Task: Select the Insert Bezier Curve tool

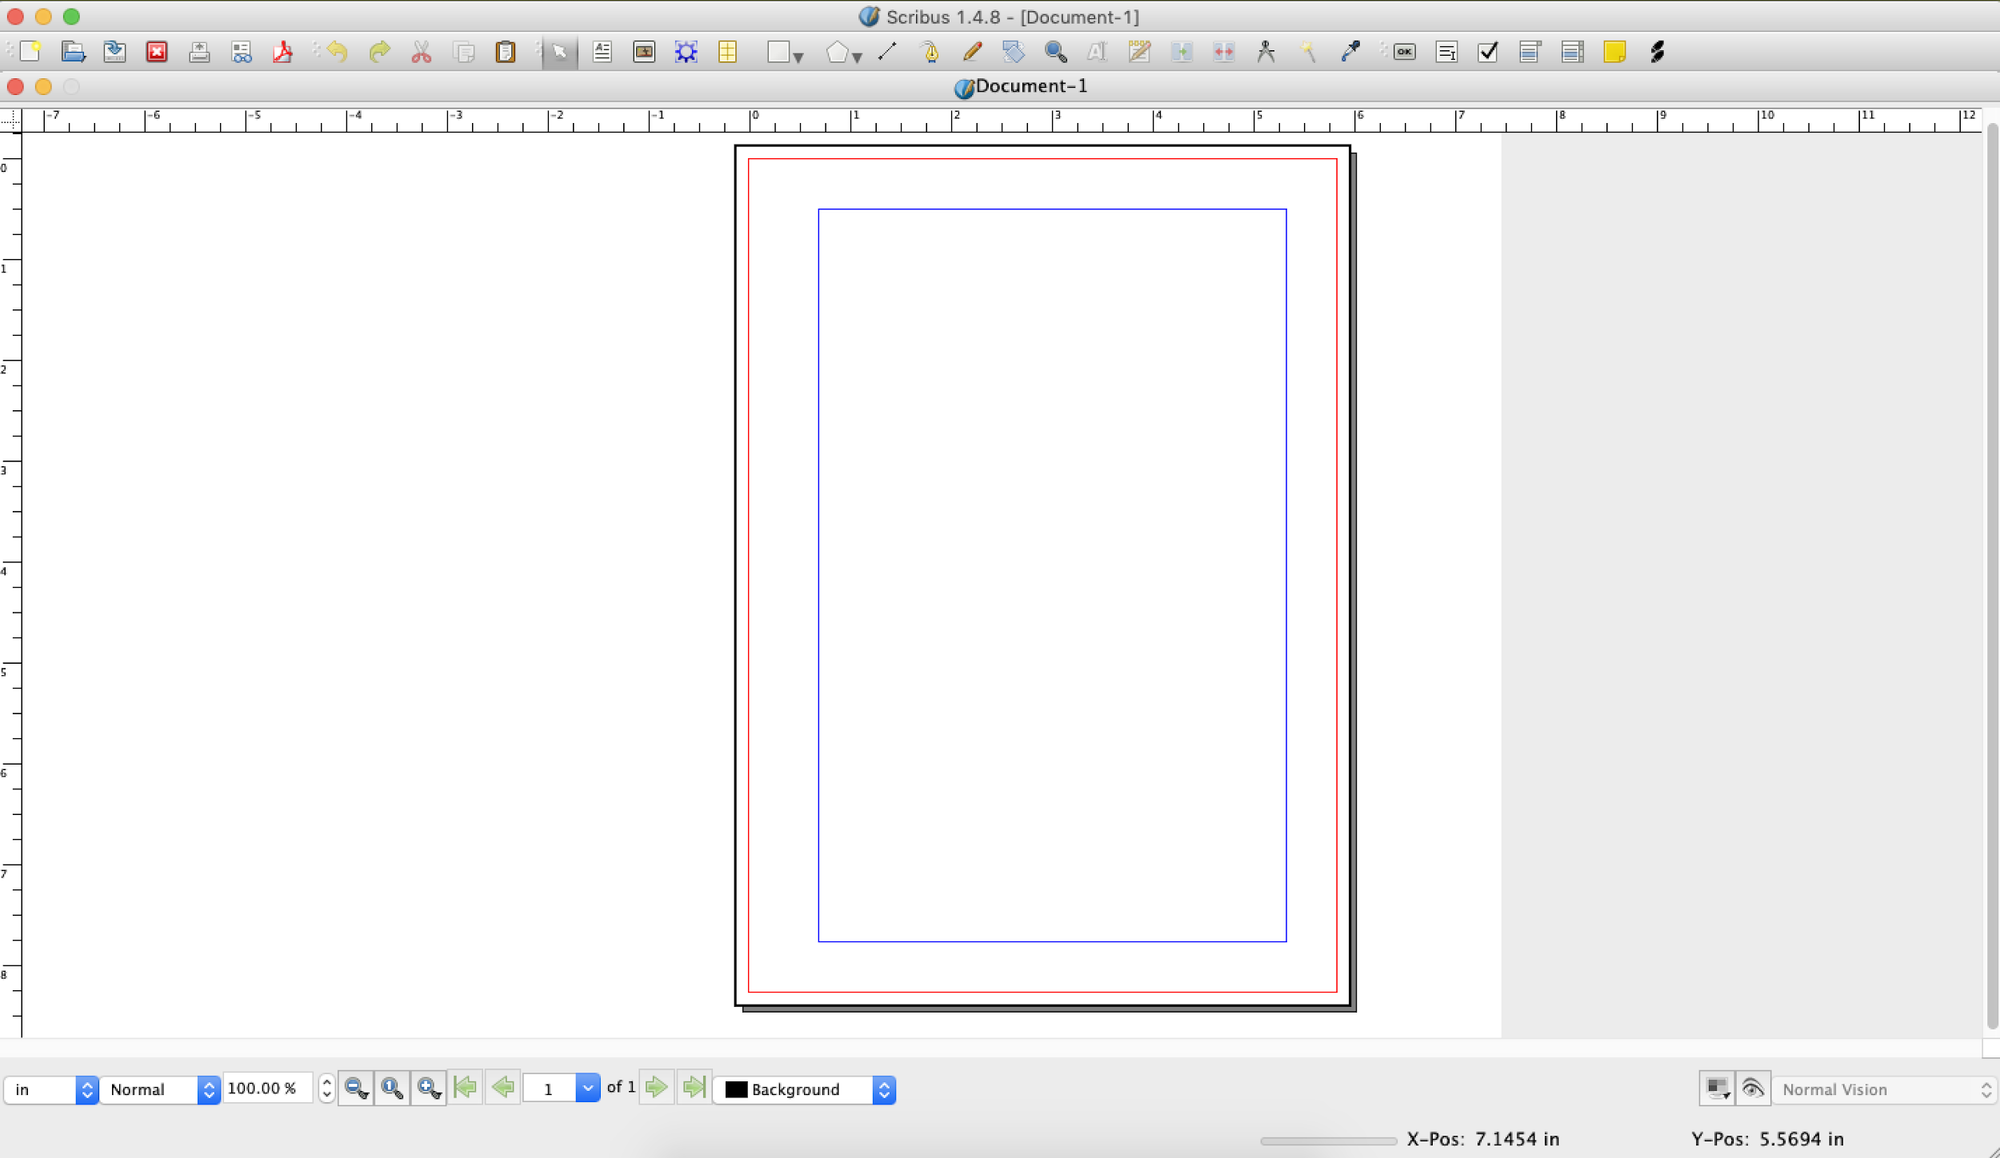Action: [930, 52]
